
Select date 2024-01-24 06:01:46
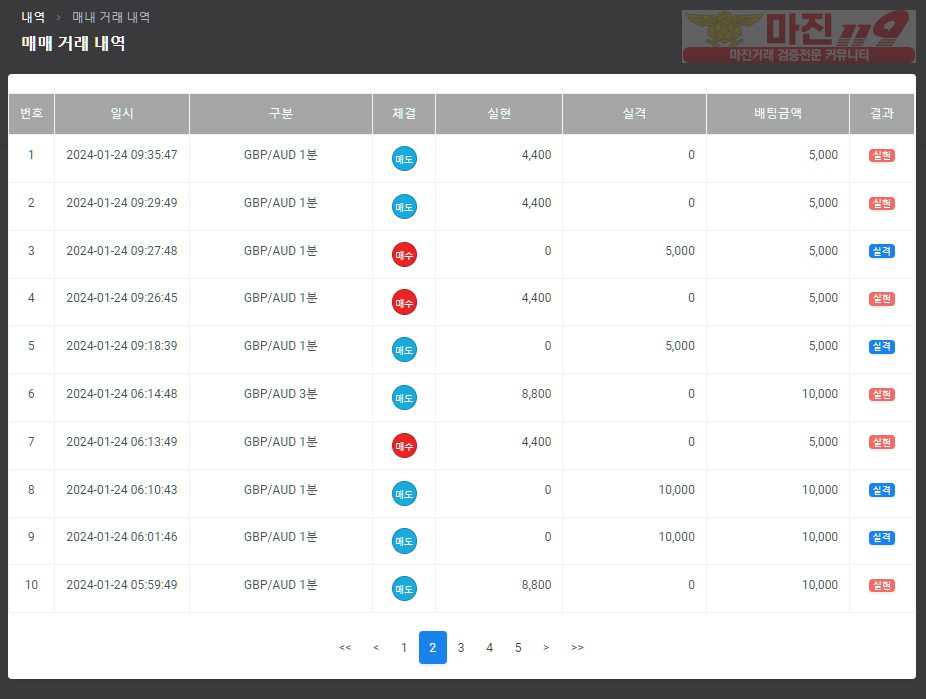click(122, 537)
